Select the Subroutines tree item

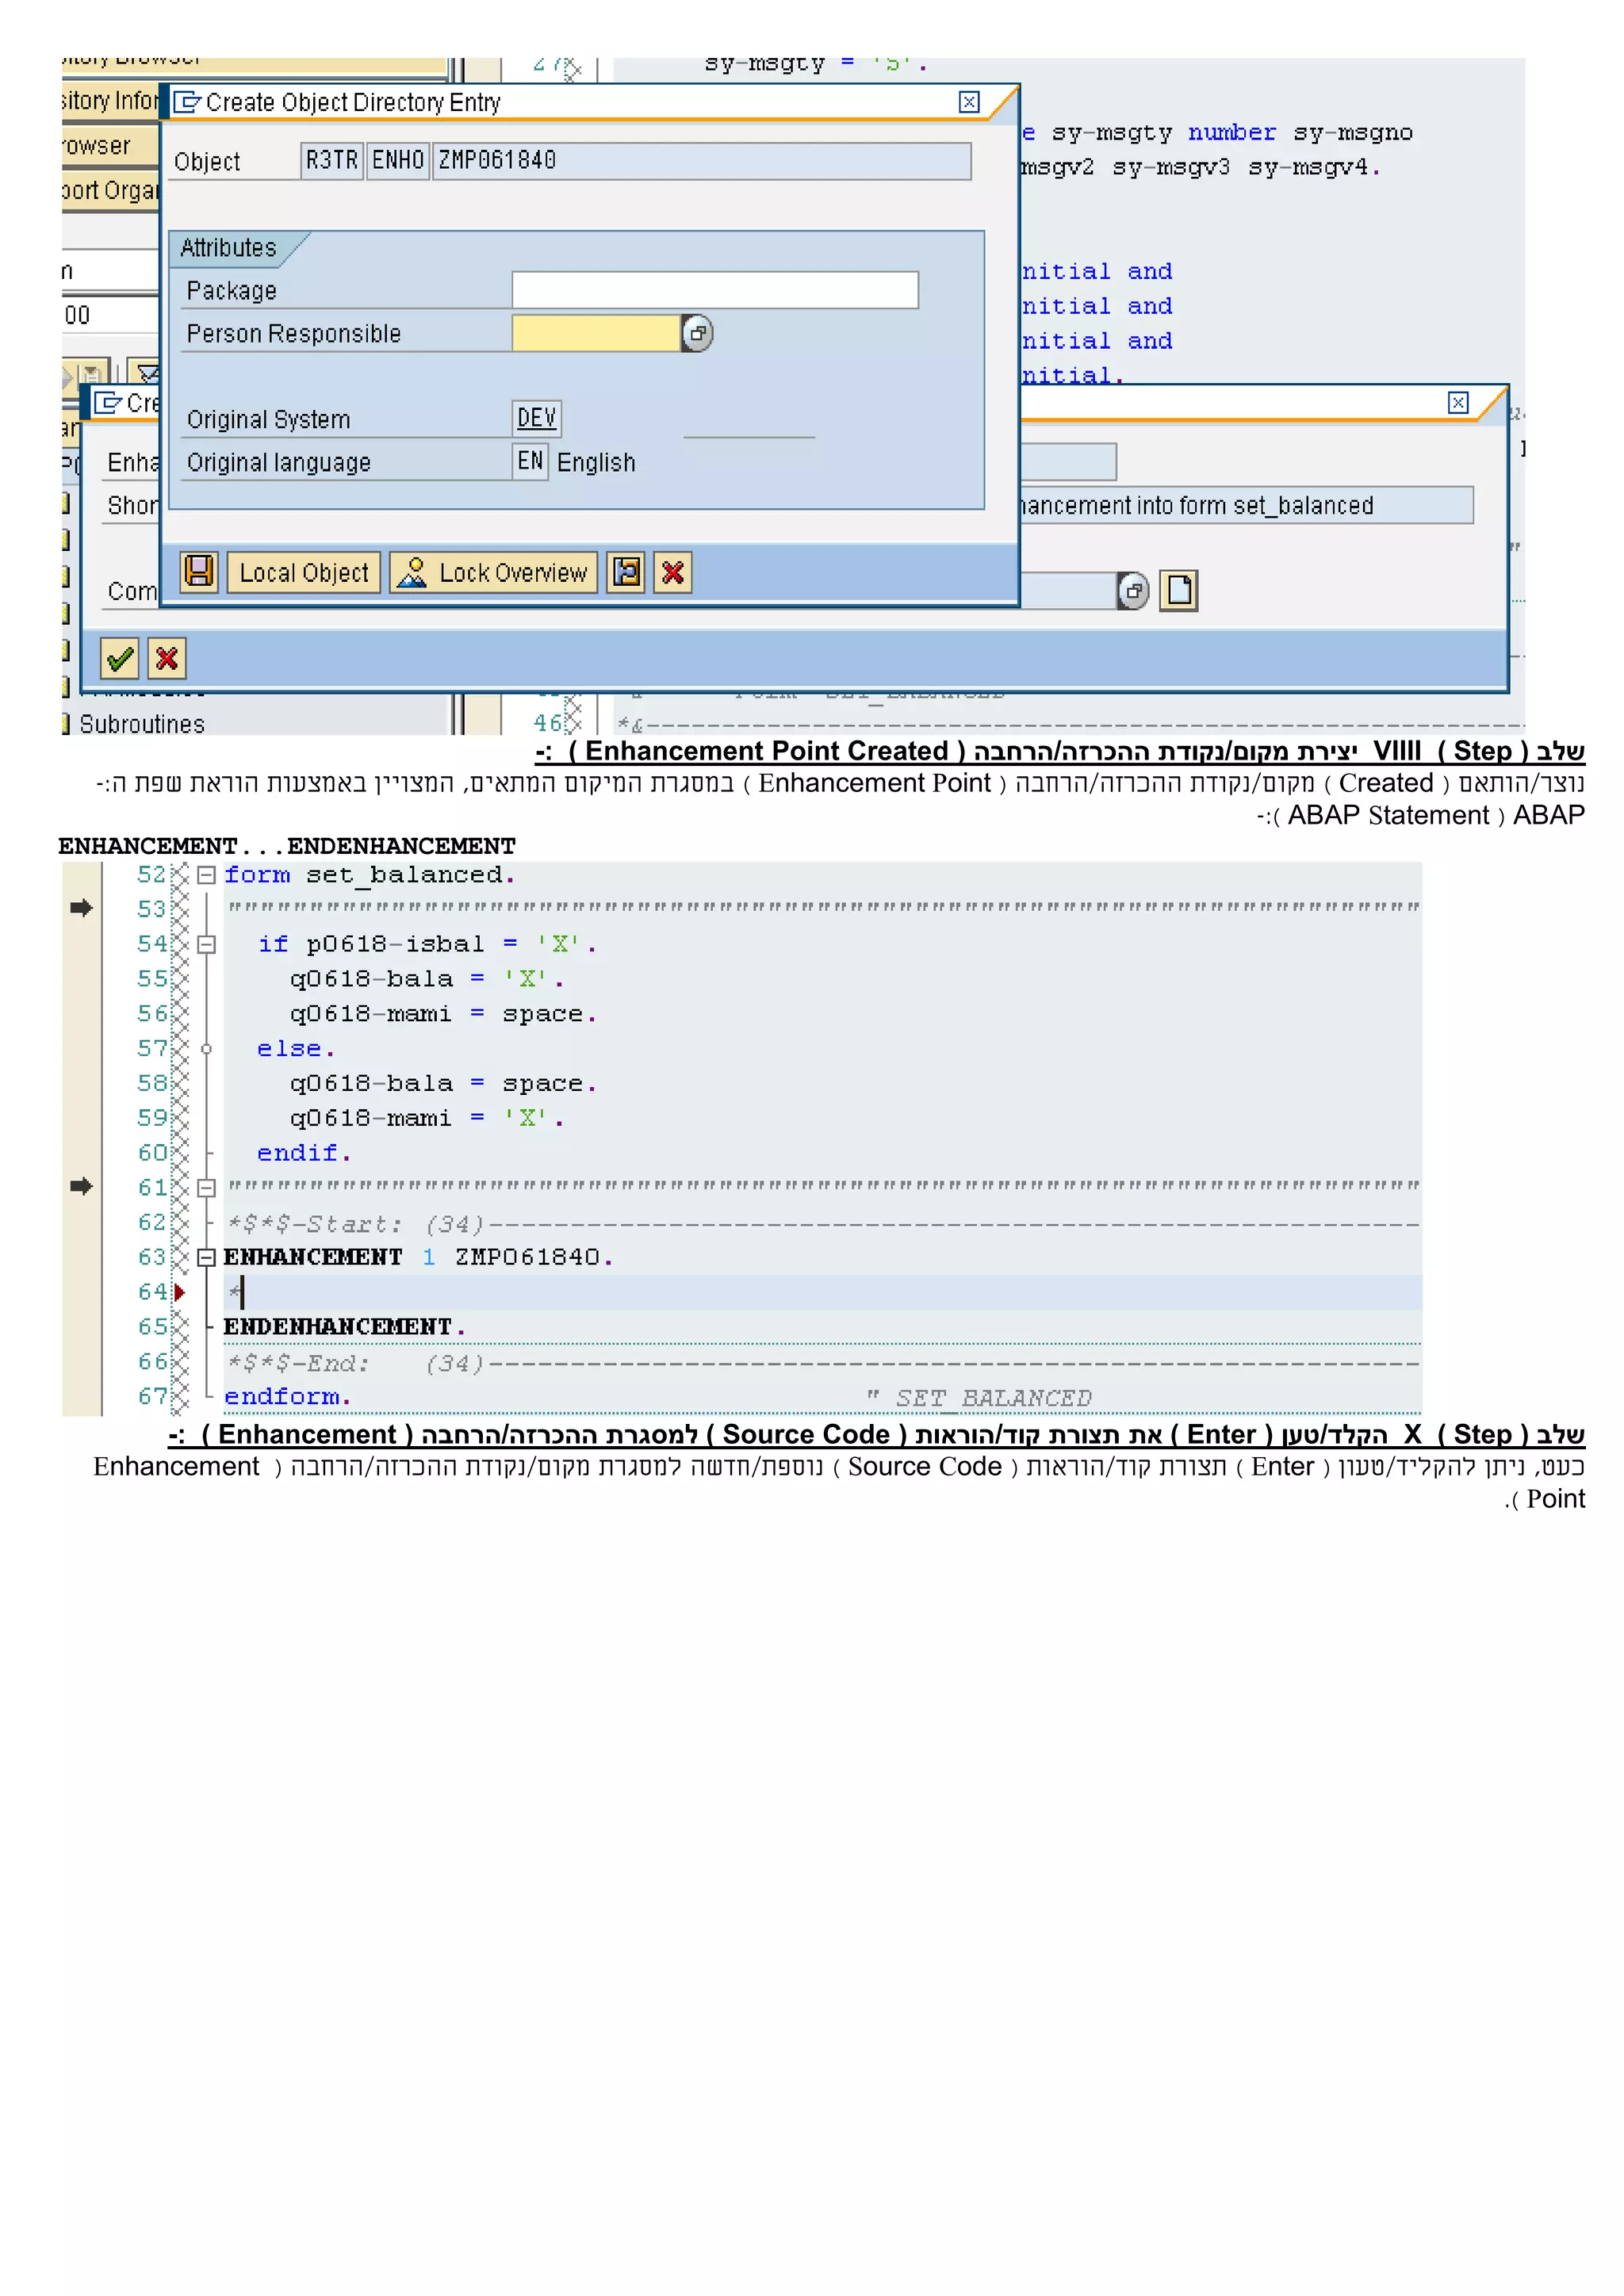[142, 724]
